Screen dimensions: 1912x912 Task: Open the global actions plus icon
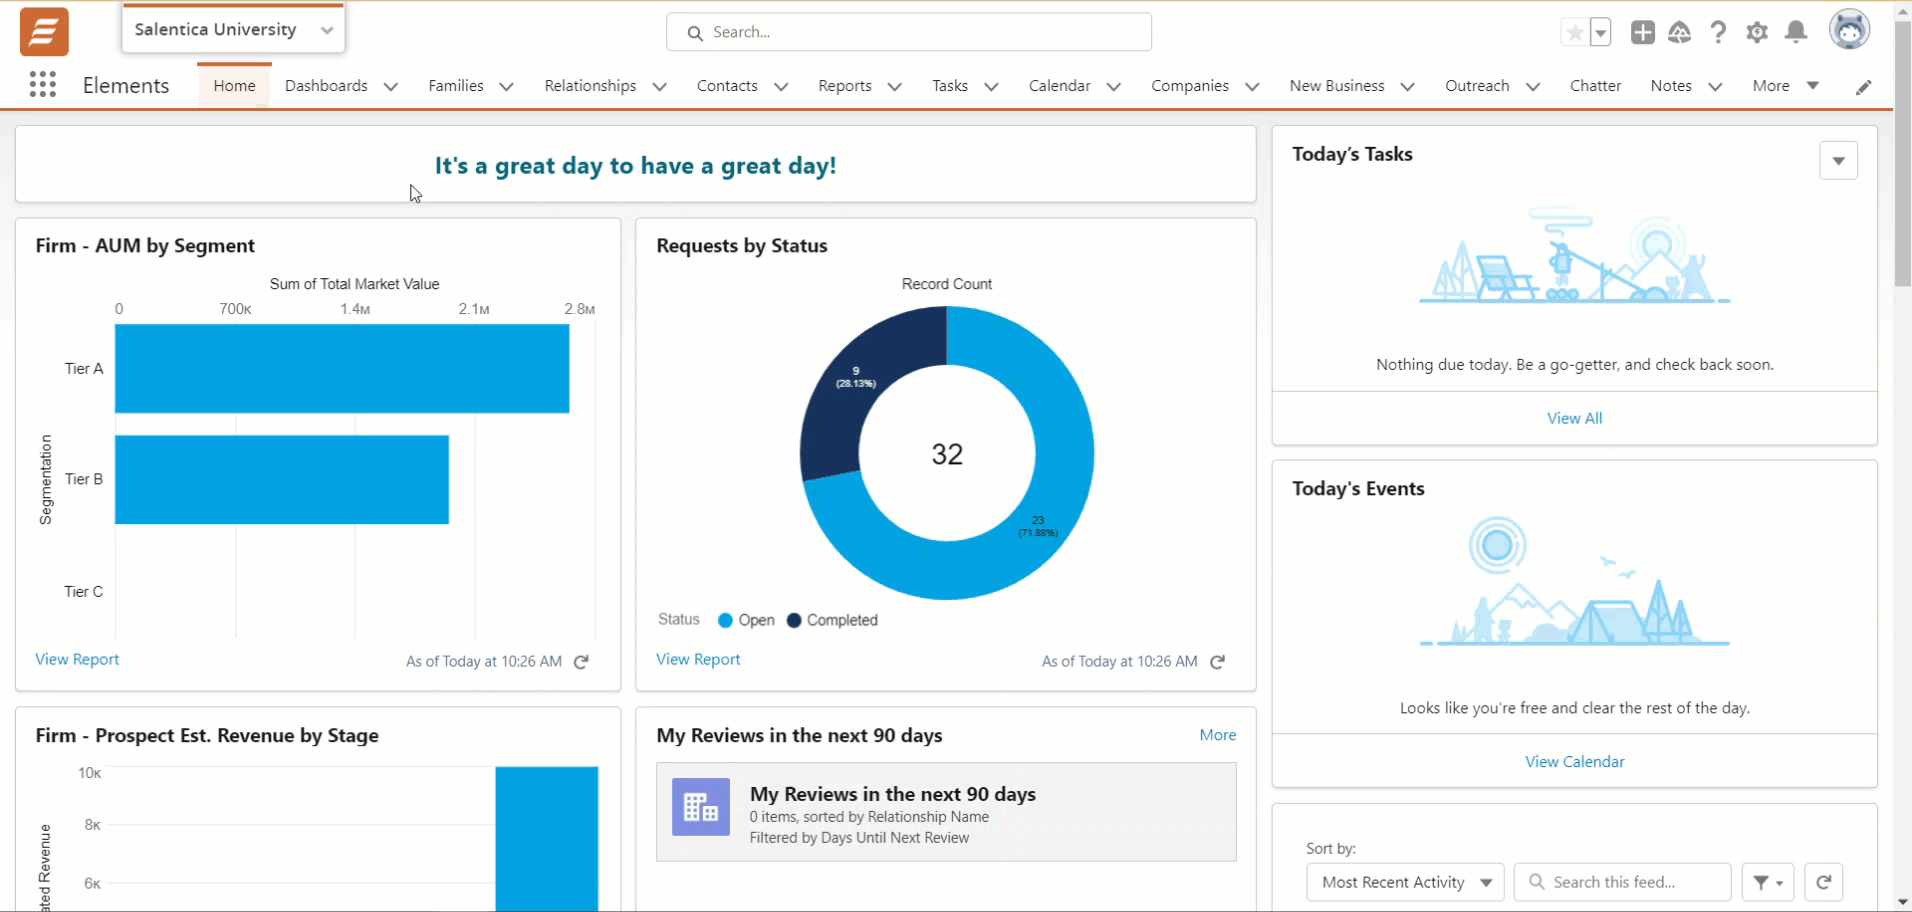point(1642,33)
